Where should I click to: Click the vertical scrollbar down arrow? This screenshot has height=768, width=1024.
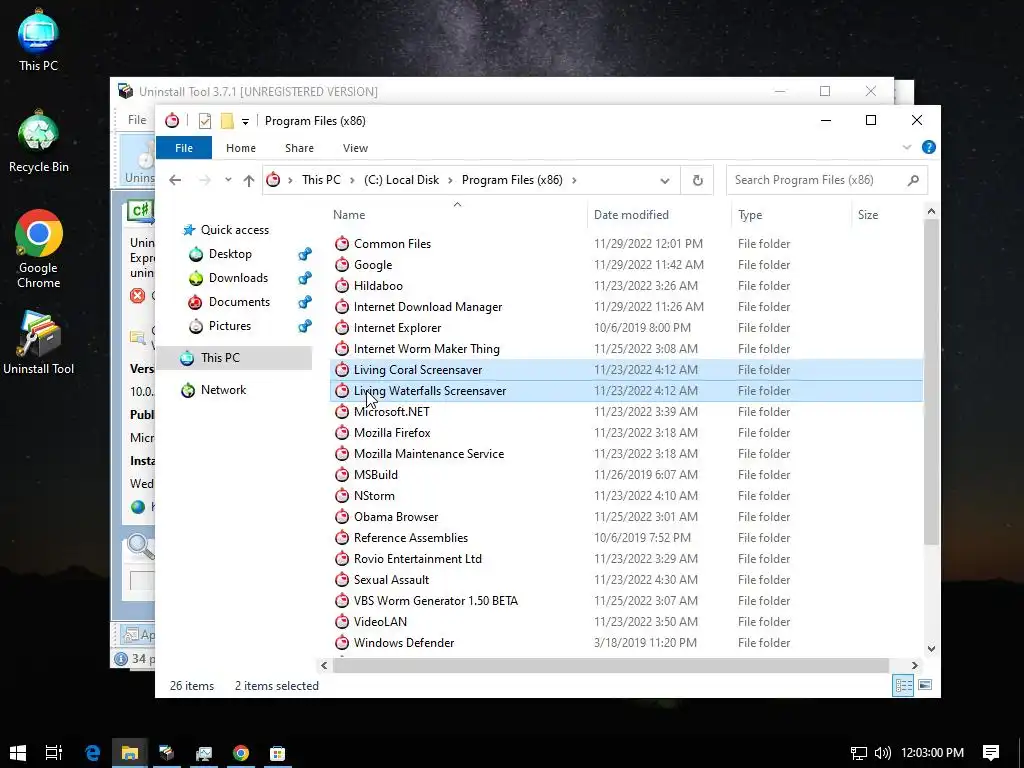tap(931, 648)
